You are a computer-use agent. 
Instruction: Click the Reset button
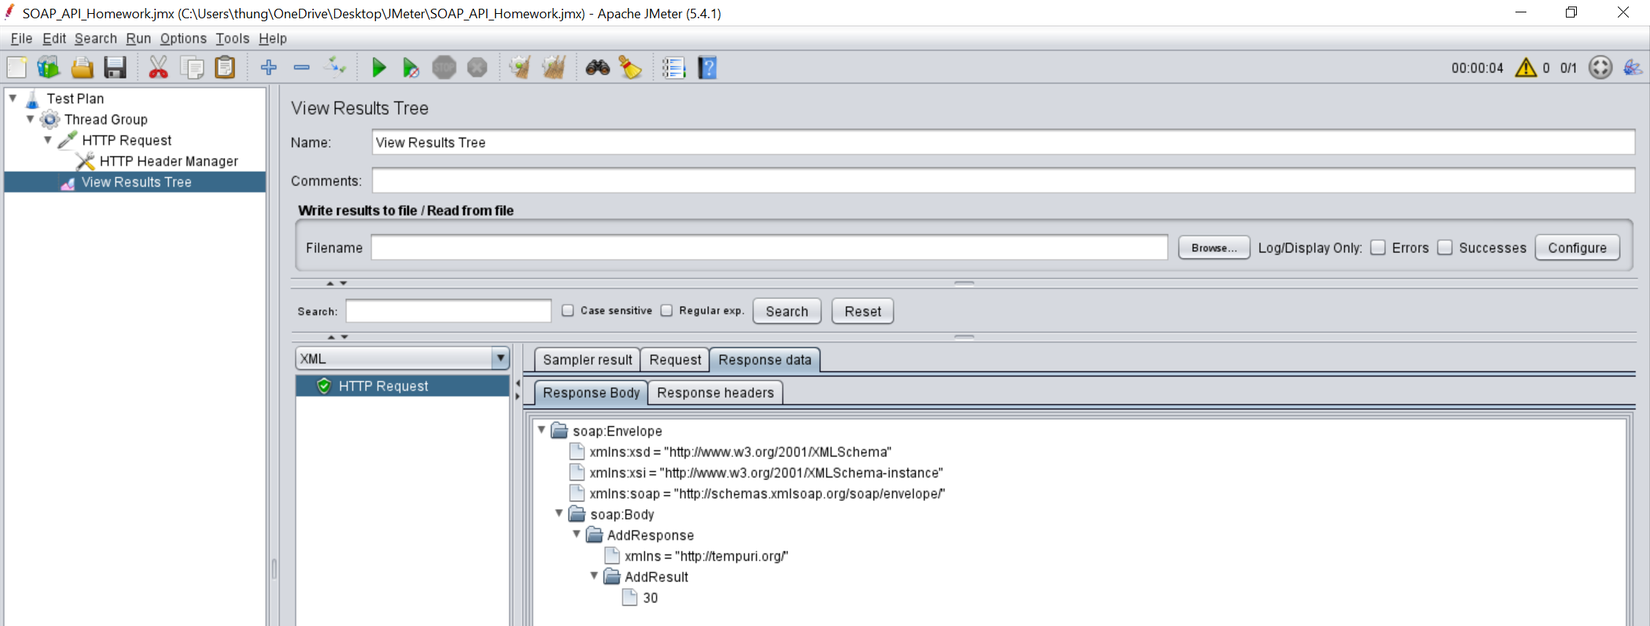pyautogui.click(x=863, y=311)
